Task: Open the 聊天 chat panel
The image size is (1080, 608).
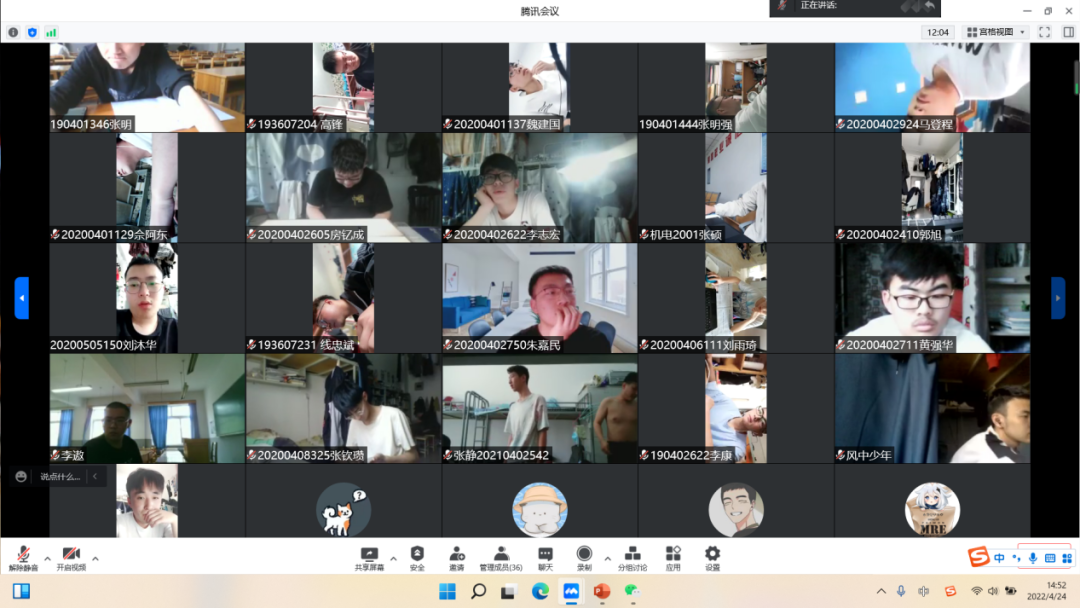Action: tap(545, 556)
